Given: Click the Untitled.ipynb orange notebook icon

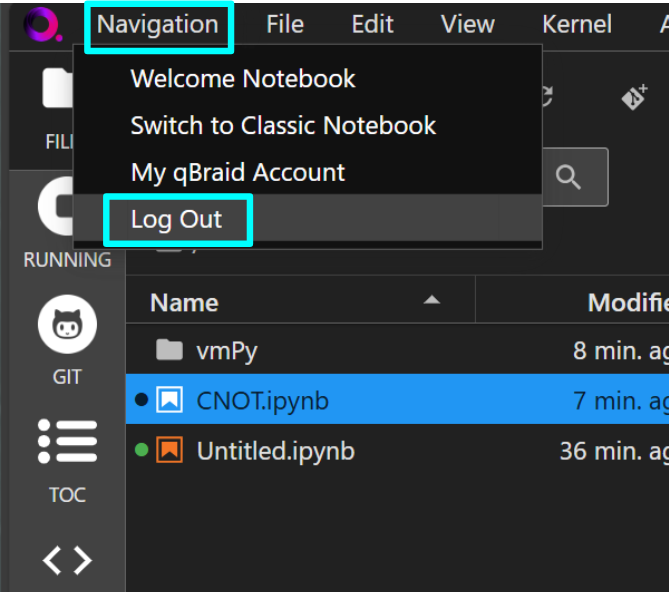Looking at the screenshot, I should coord(169,450).
